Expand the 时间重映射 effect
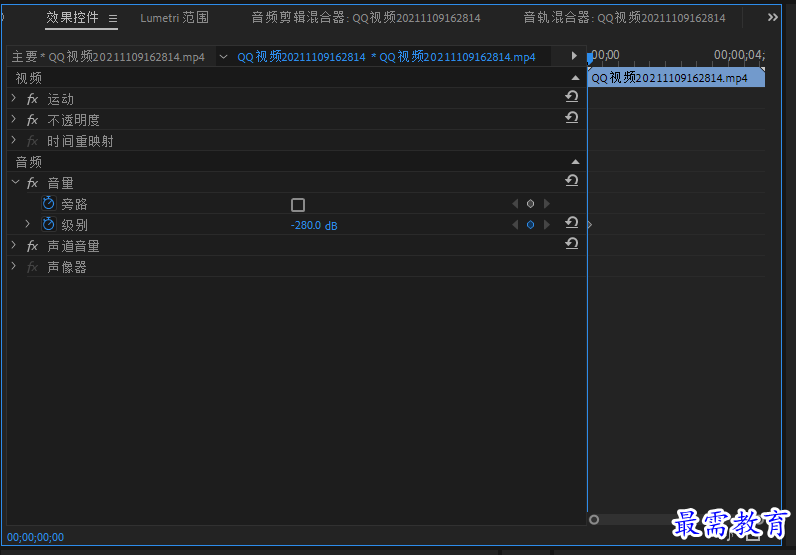796x555 pixels. pyautogui.click(x=14, y=140)
